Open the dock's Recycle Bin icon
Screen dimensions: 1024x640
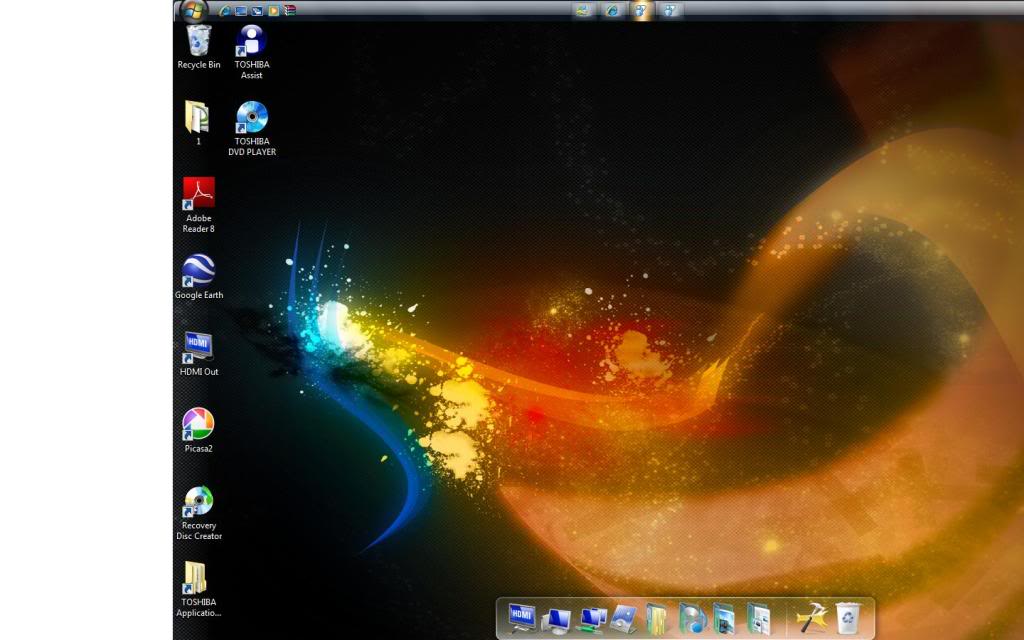point(848,618)
